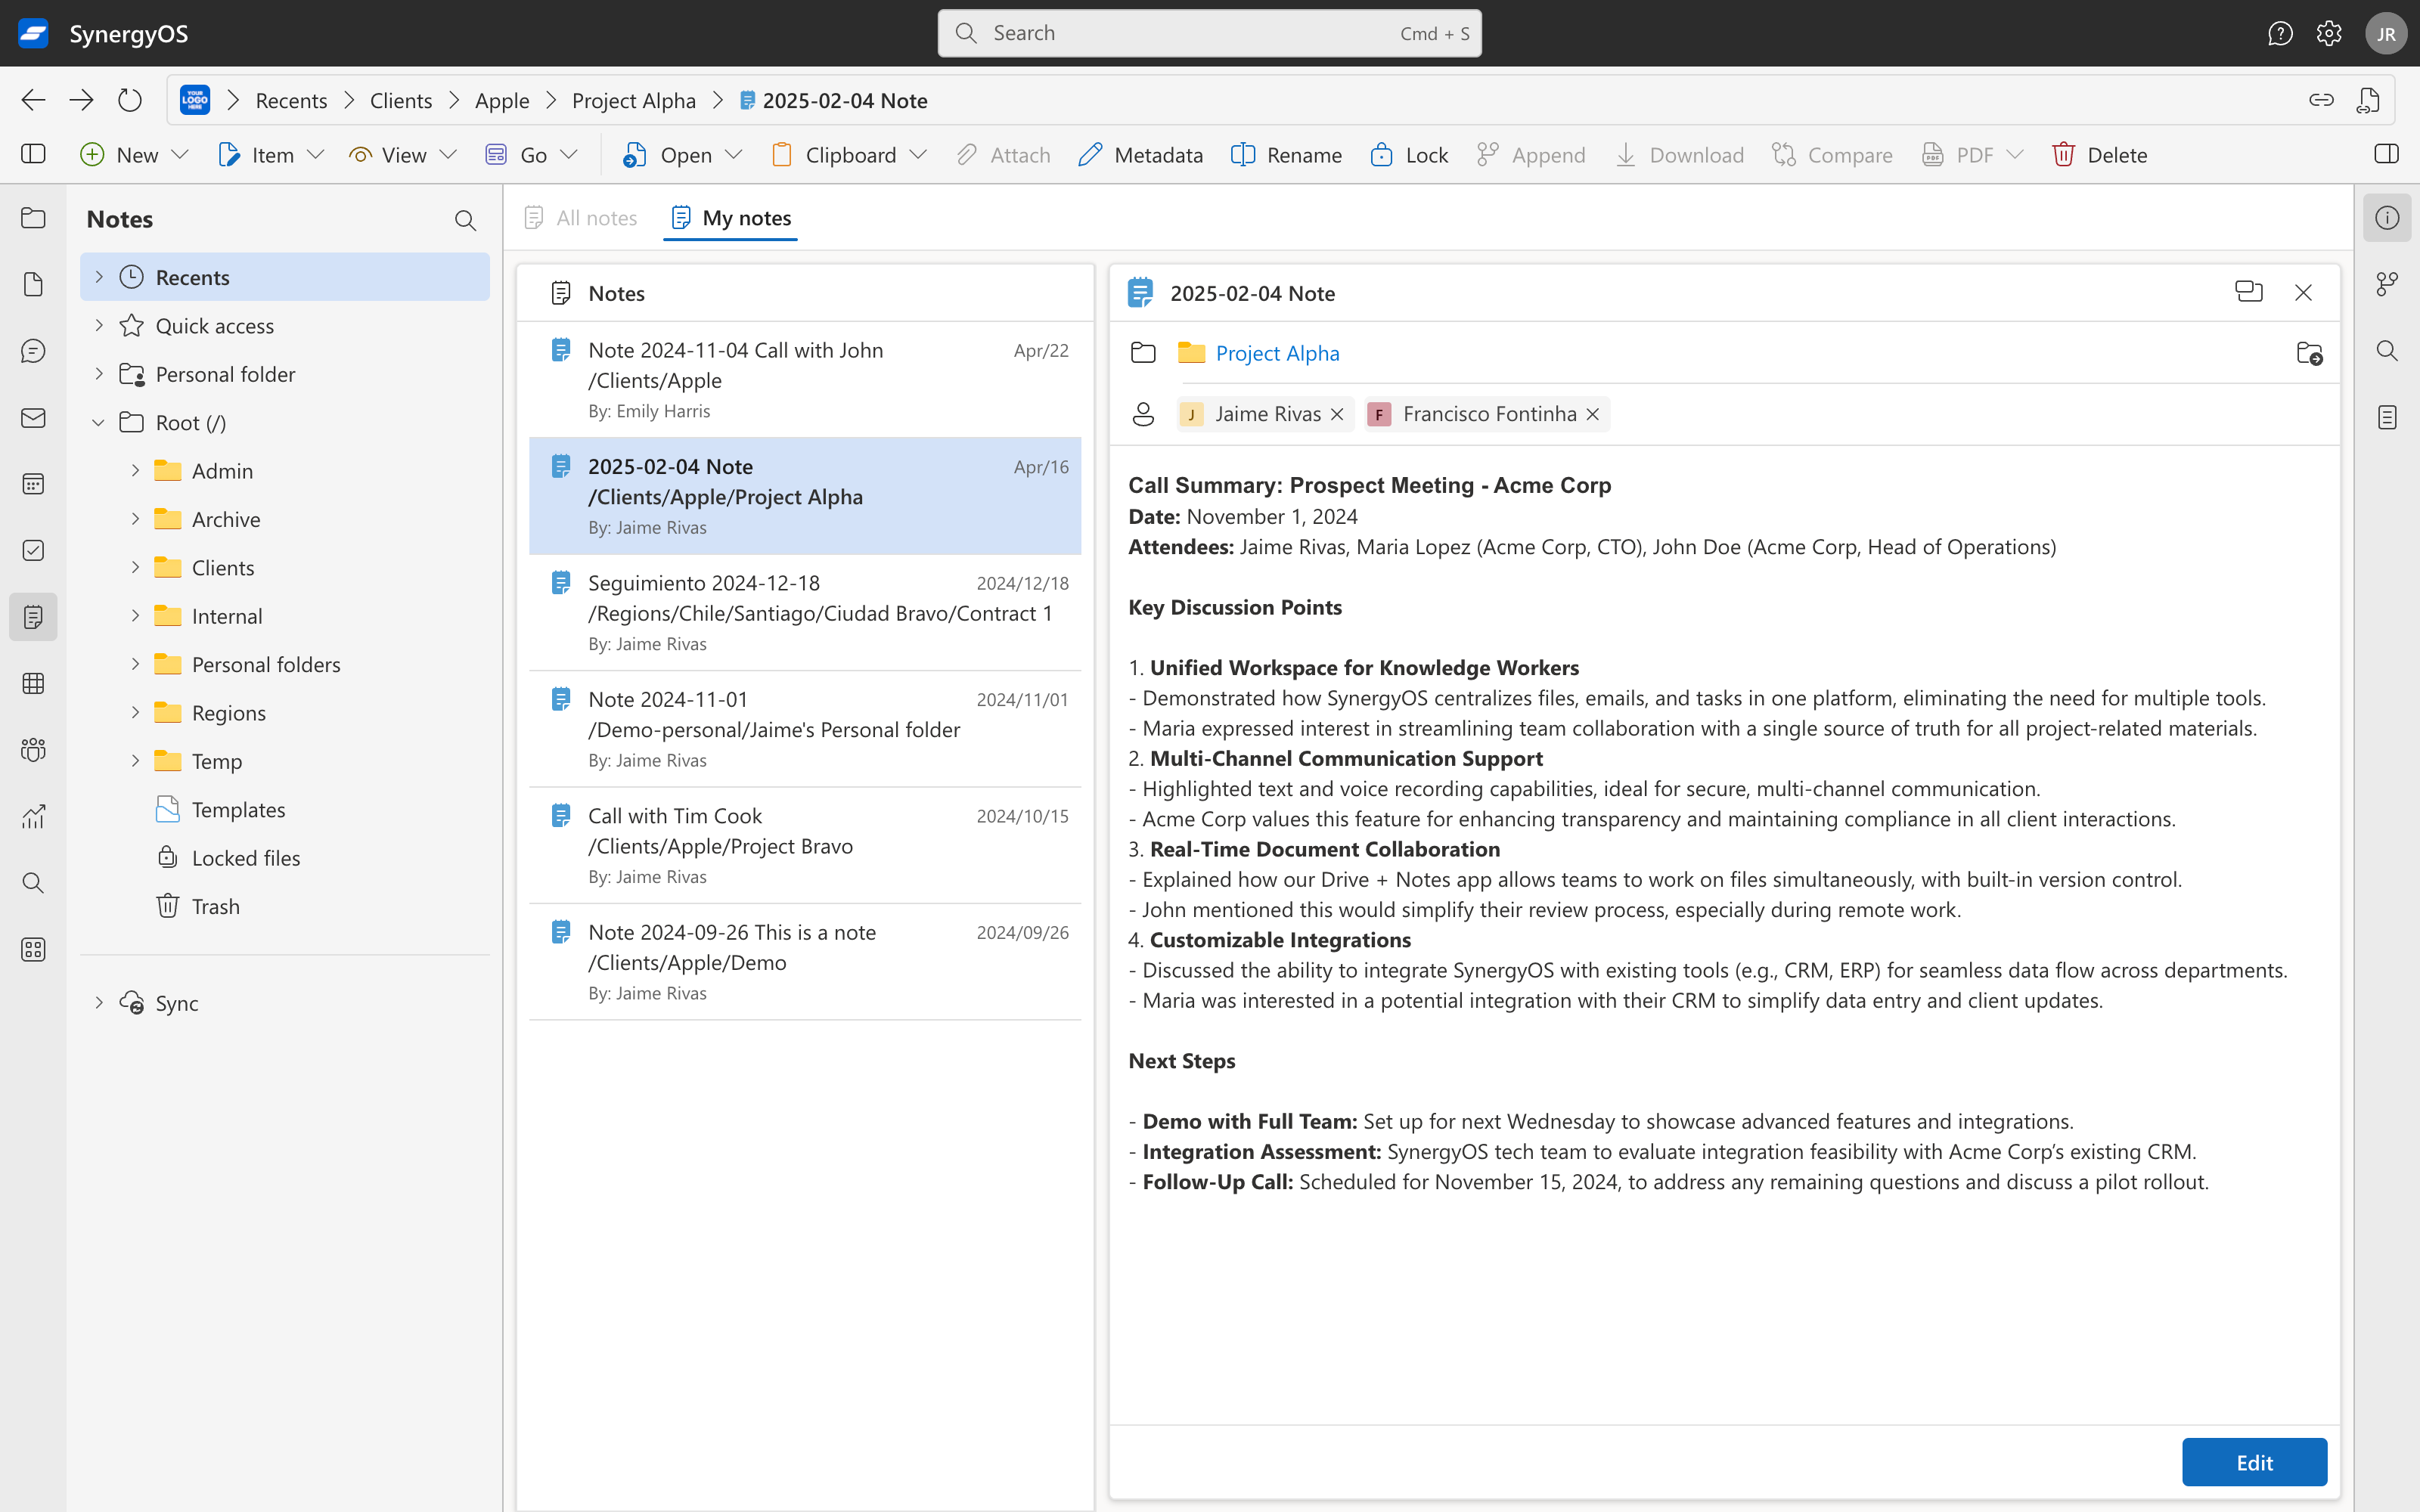
Task: Click the Edit button
Action: pos(2254,1462)
